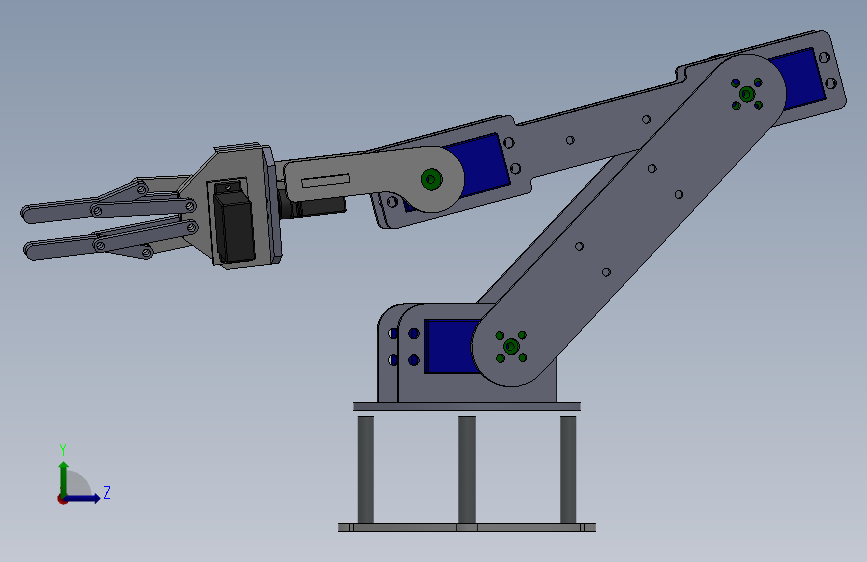Viewport: 867px width, 562px height.
Task: Select the black servo on the gripper
Action: 234,227
